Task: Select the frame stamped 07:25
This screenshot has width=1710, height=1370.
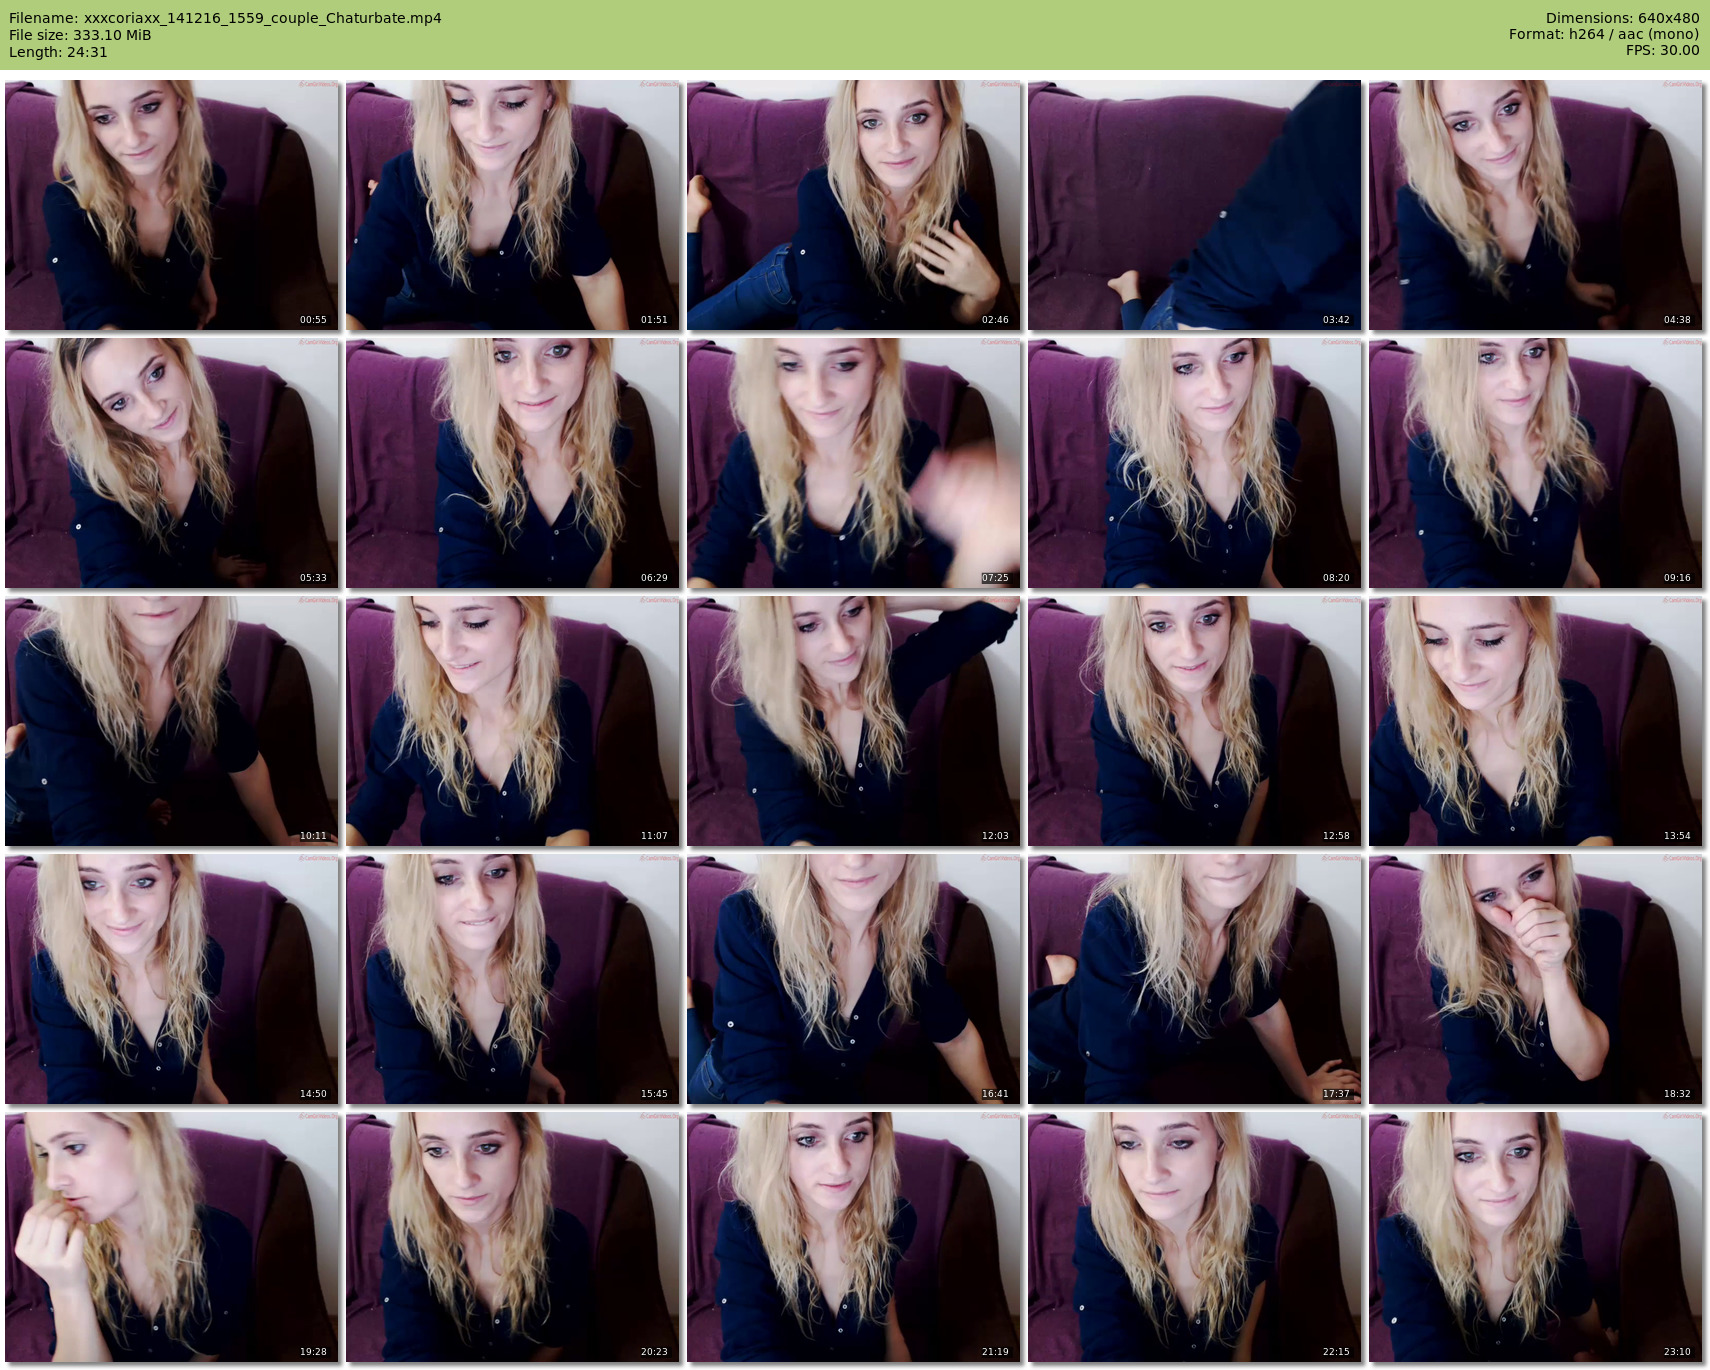Action: coord(854,463)
